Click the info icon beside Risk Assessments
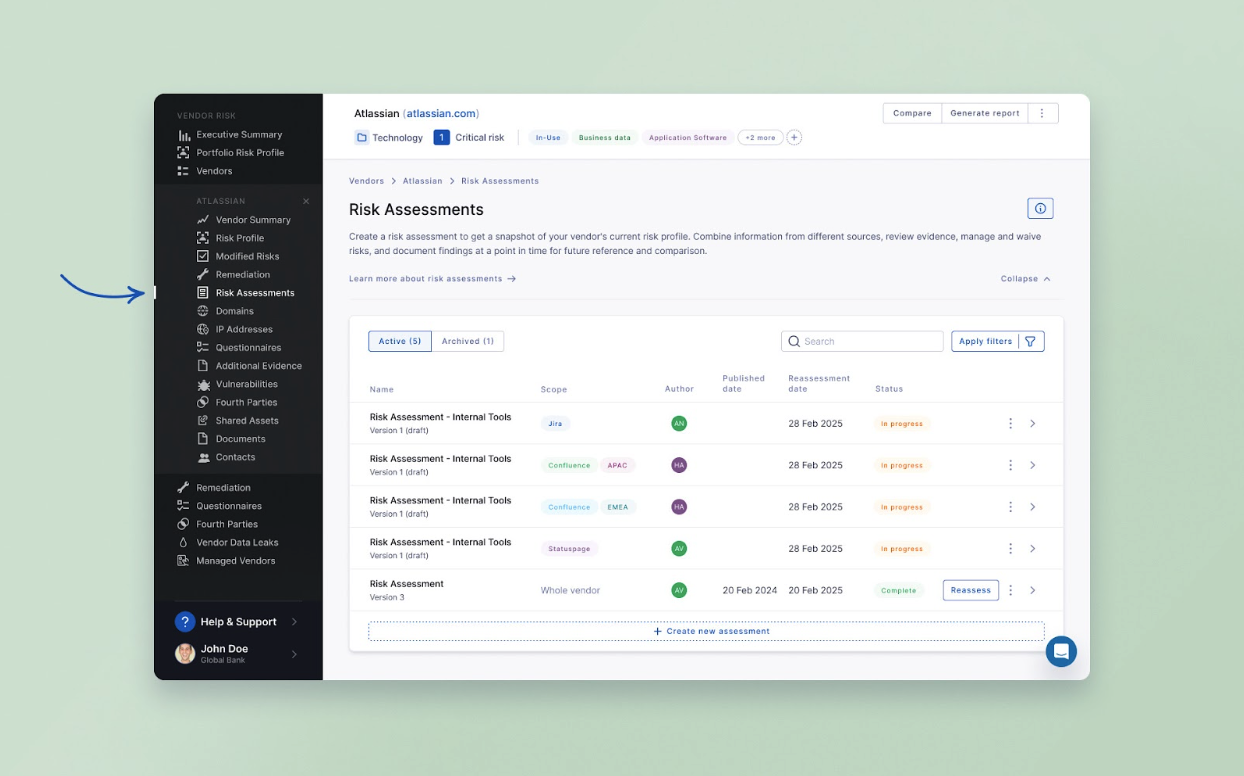 1040,208
